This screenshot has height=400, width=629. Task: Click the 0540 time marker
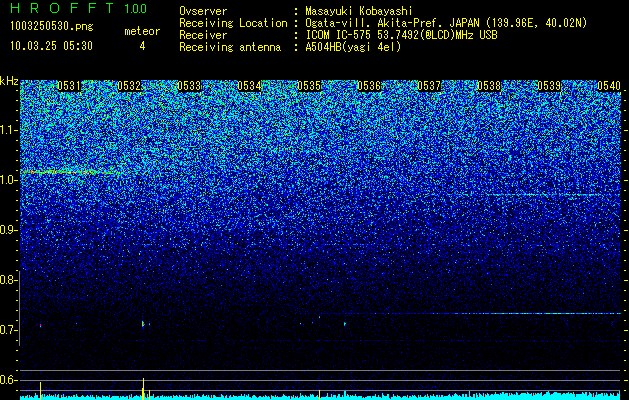point(609,86)
